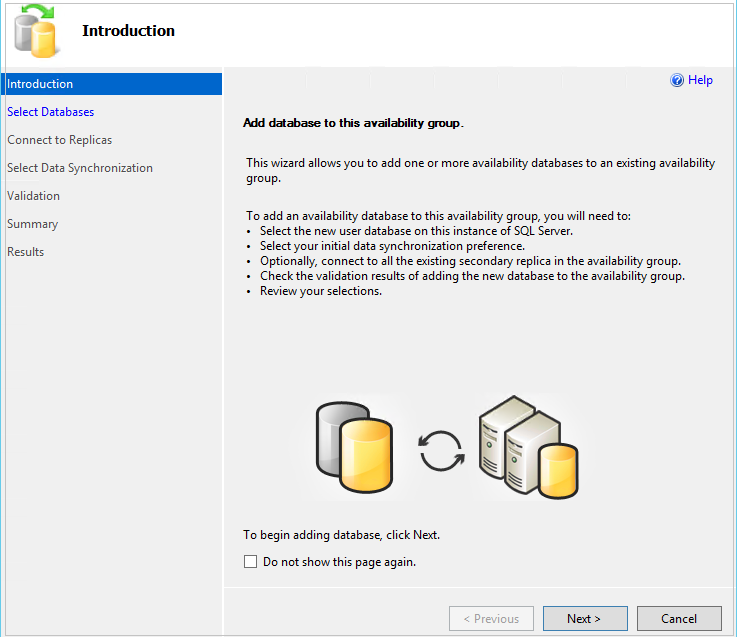The height and width of the screenshot is (637, 737).
Task: Jump to the Validation step
Action: [x=34, y=196]
